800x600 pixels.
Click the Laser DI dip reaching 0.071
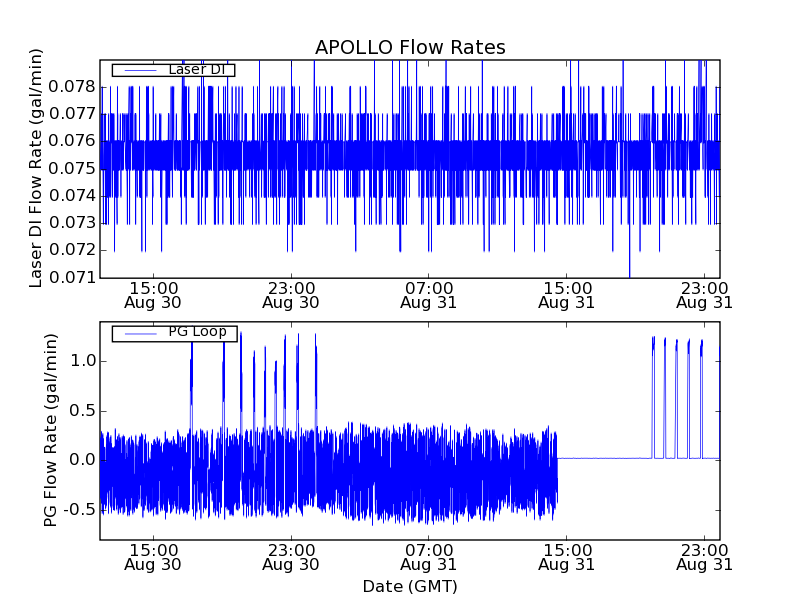click(629, 270)
